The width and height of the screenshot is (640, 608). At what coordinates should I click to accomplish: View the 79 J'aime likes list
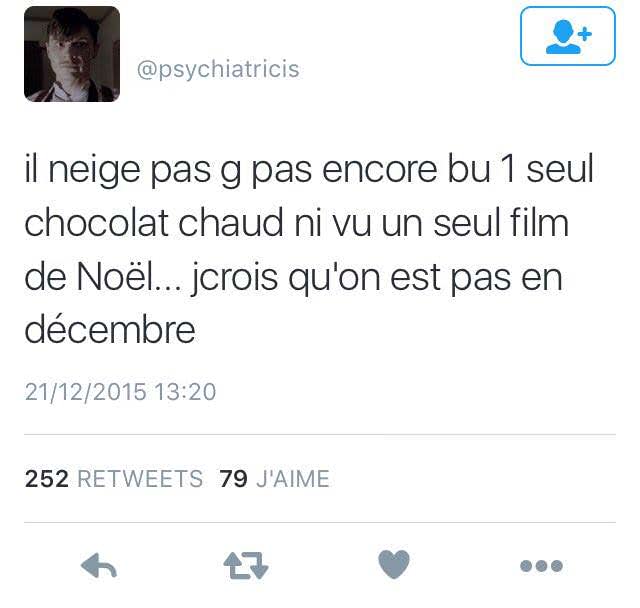(x=274, y=478)
